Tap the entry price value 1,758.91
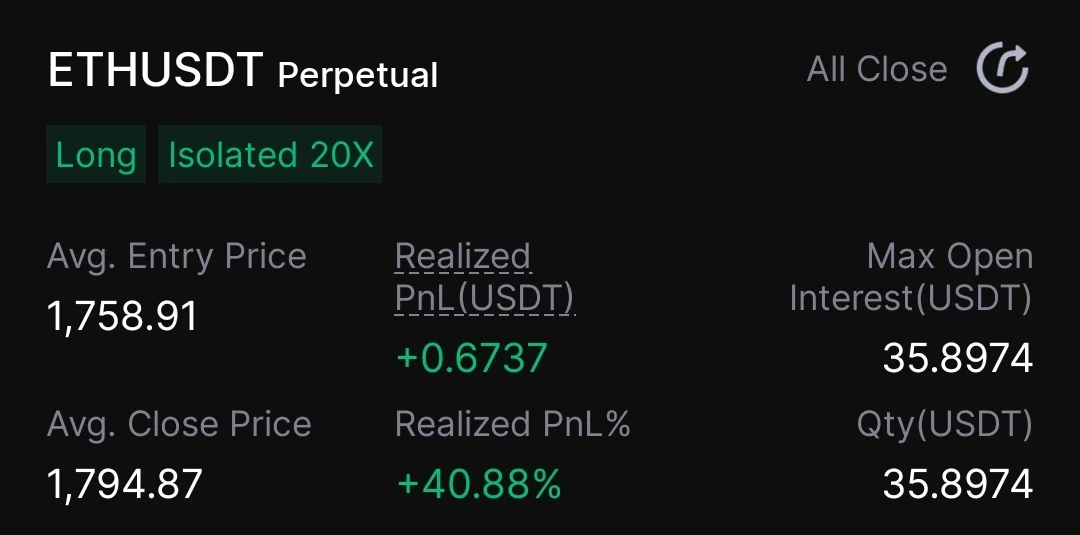Image resolution: width=1080 pixels, height=535 pixels. coord(123,317)
